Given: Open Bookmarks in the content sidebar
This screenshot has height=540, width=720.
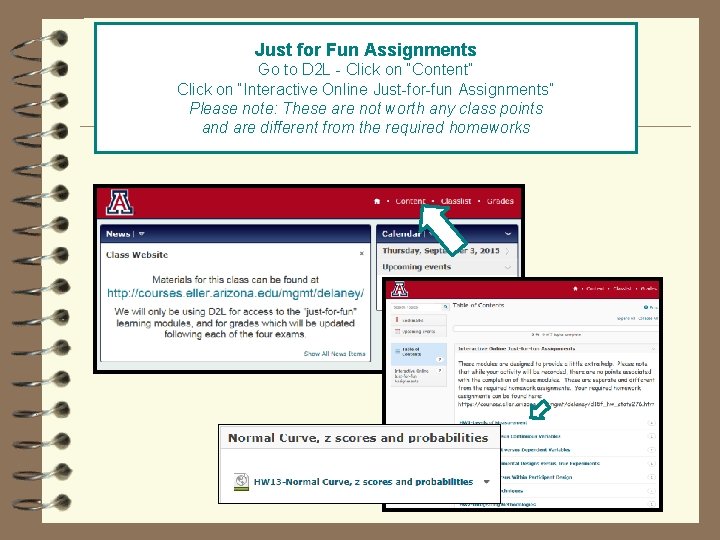Looking at the screenshot, I should click(x=419, y=320).
